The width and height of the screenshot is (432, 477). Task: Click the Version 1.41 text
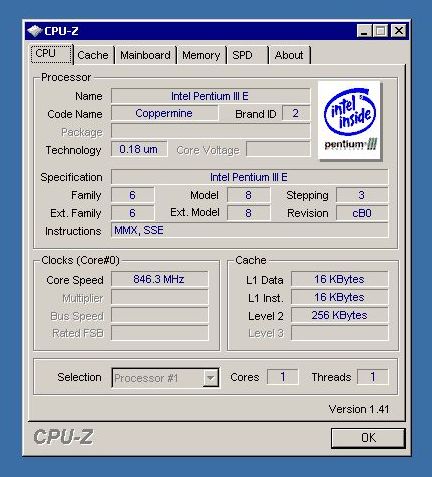(359, 409)
